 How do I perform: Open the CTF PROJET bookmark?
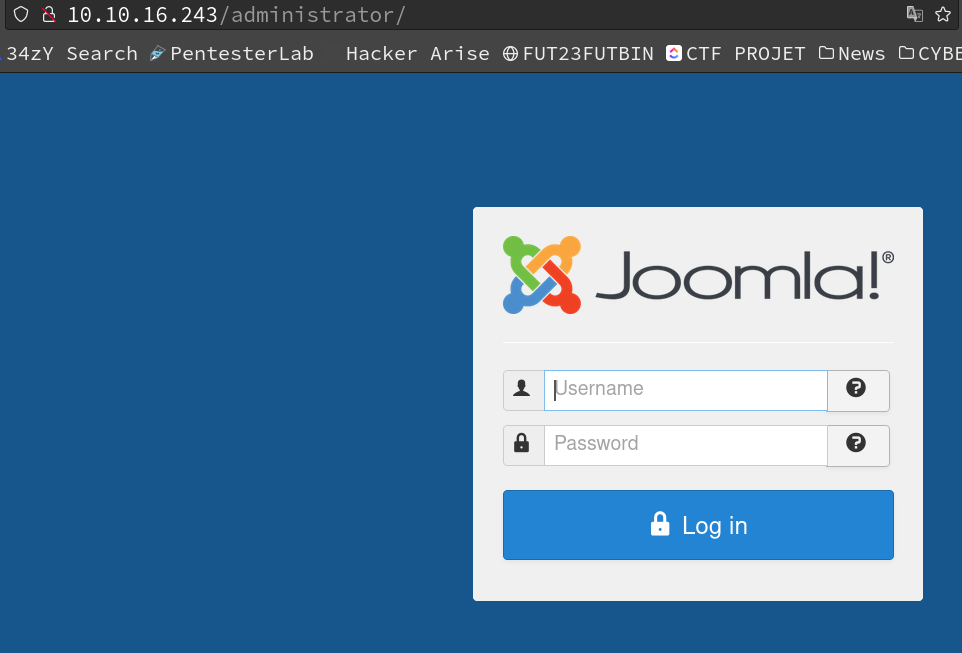pos(736,53)
